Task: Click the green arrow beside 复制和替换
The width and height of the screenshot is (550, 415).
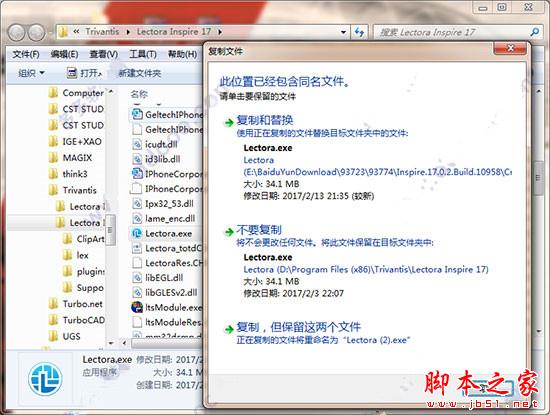Action: 229,122
